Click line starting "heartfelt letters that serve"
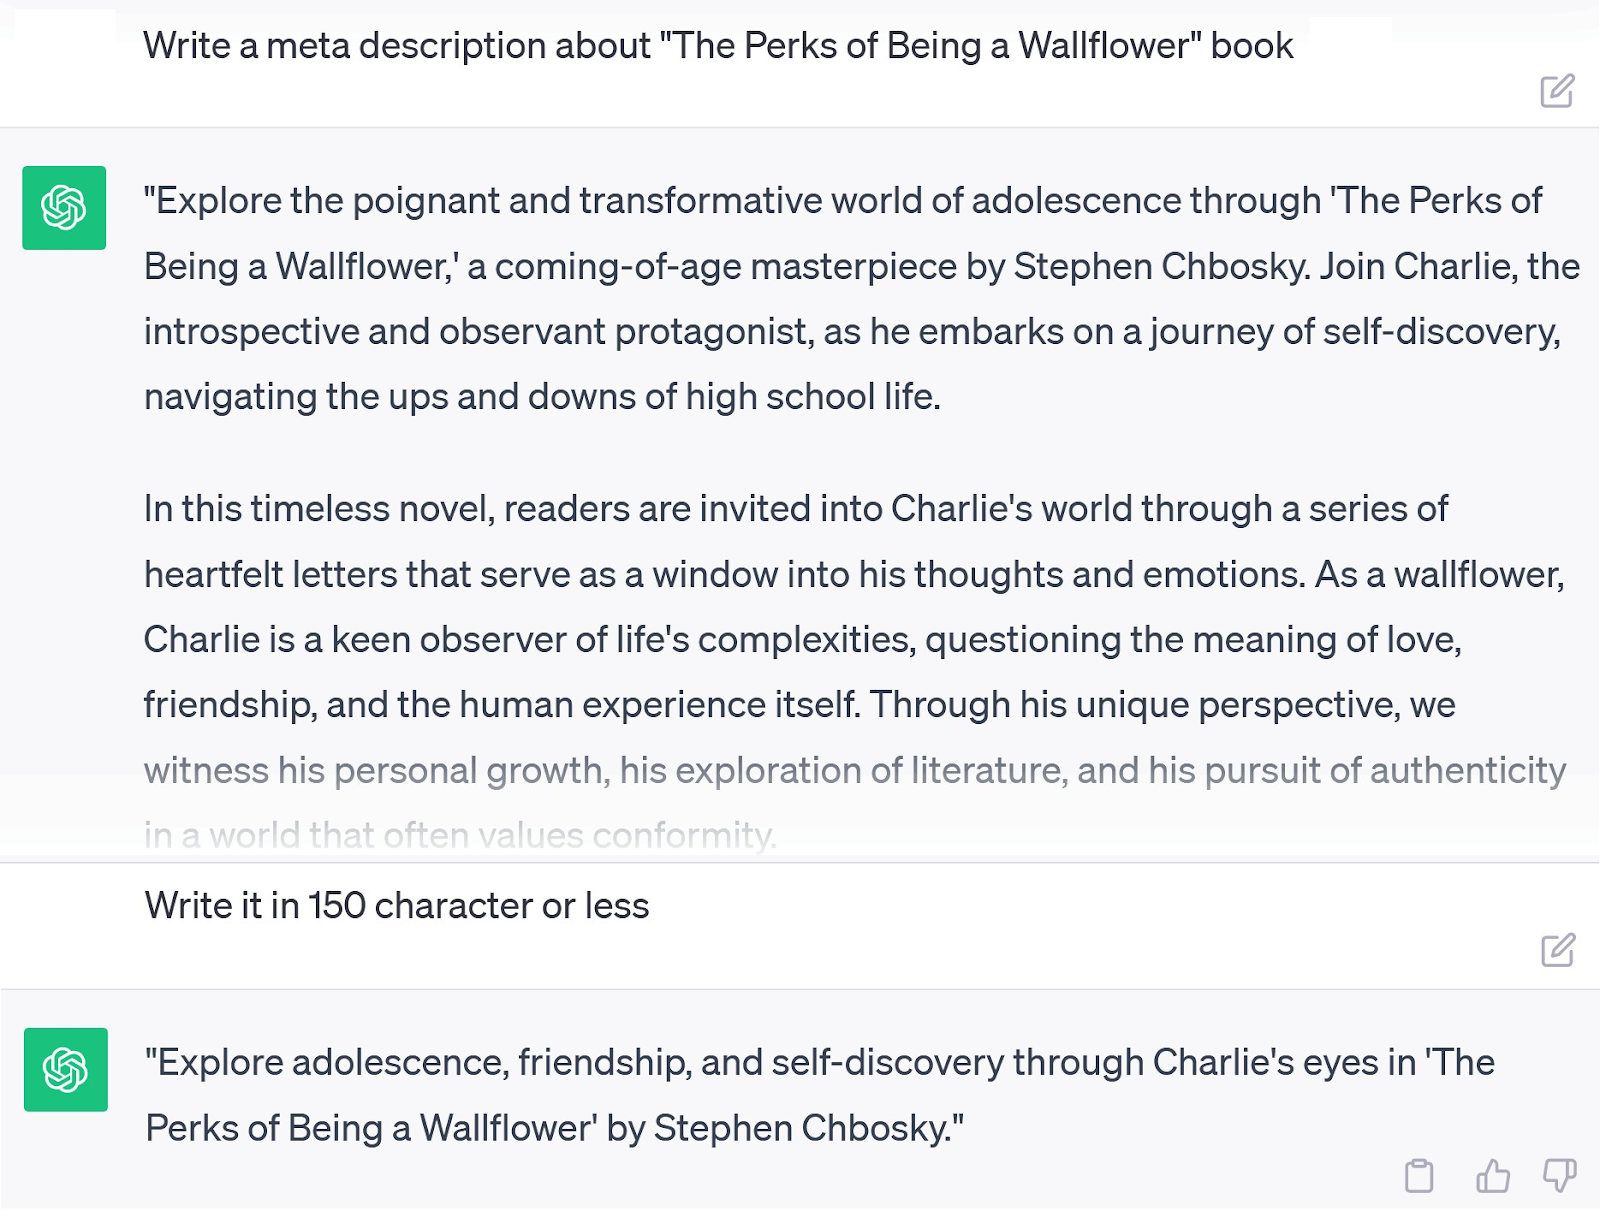This screenshot has width=1600, height=1211. click(853, 575)
